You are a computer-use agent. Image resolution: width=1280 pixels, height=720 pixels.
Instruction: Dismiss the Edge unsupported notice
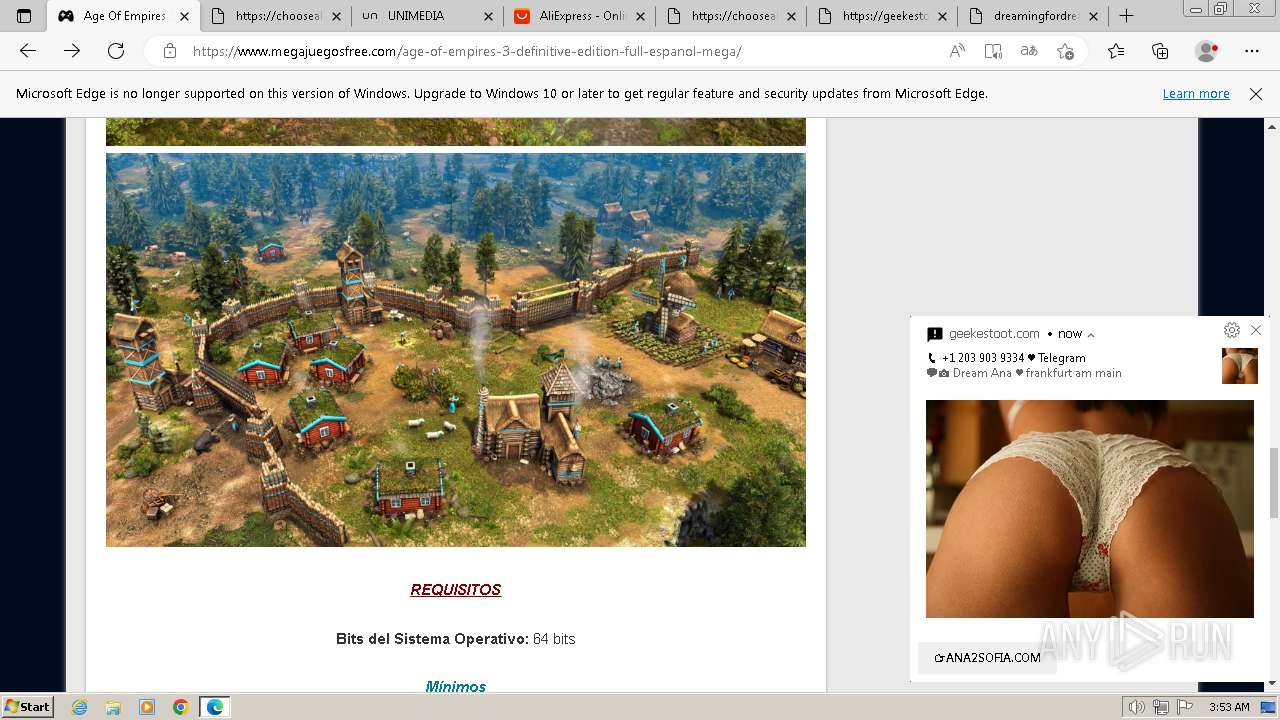[x=1256, y=94]
